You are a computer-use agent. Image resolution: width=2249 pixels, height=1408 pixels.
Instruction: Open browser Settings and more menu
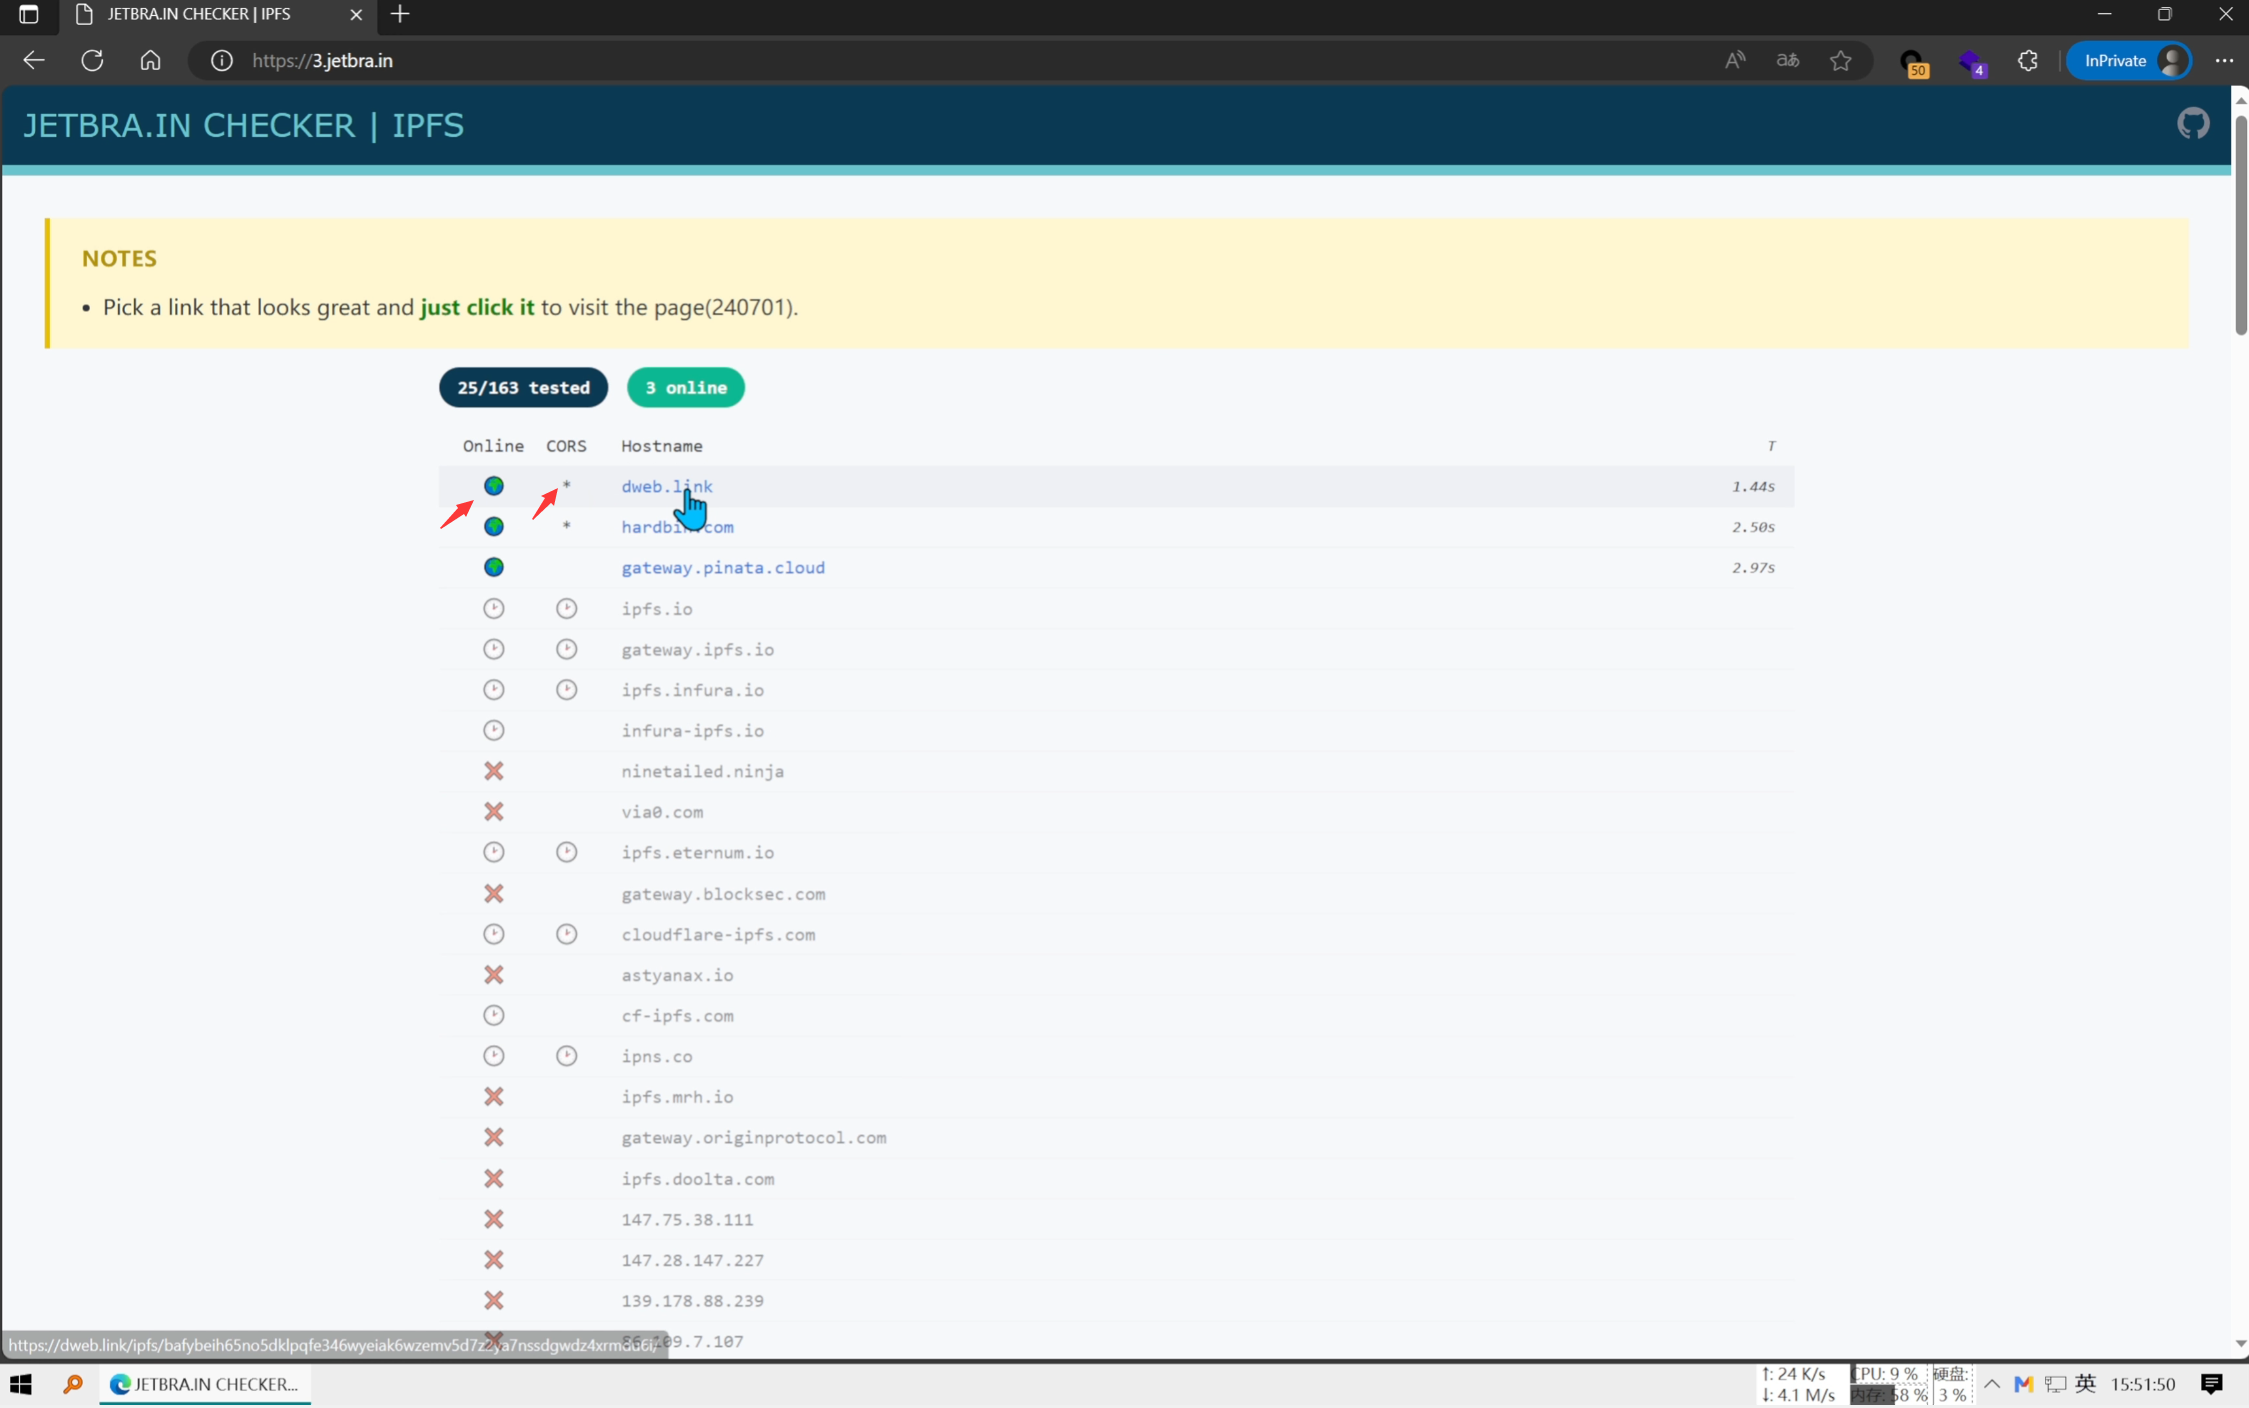2224,60
